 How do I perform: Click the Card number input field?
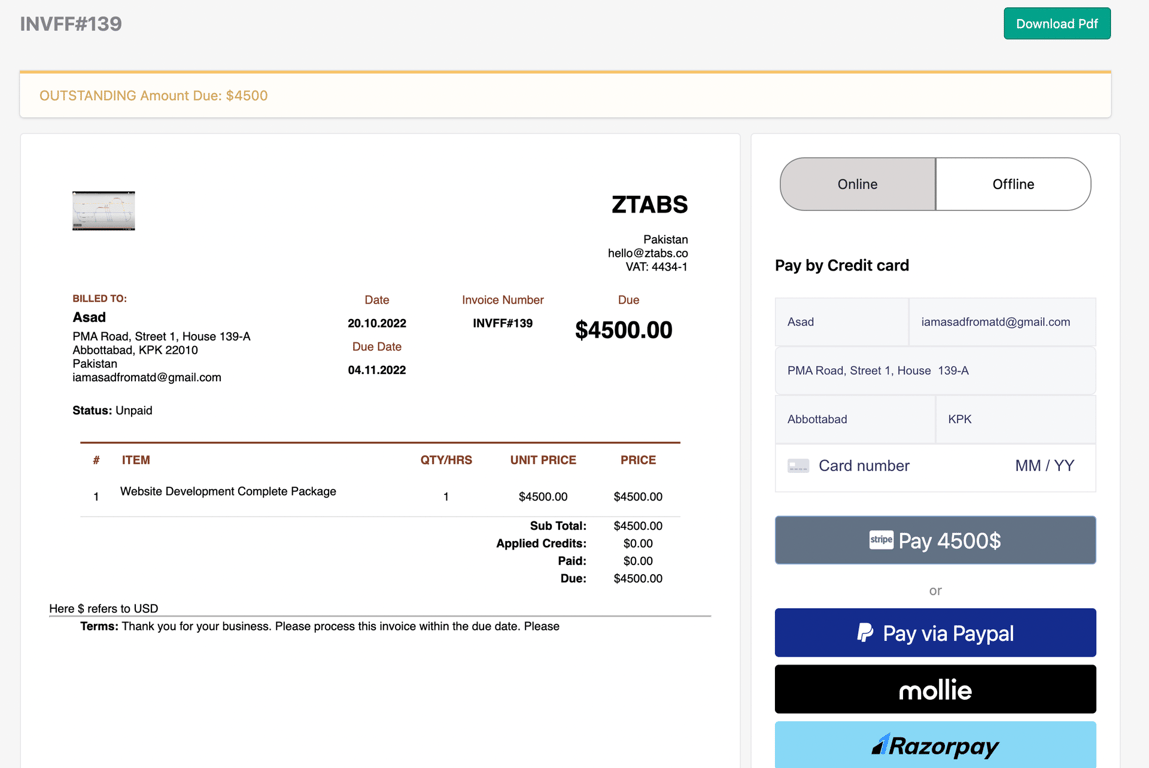(x=900, y=466)
